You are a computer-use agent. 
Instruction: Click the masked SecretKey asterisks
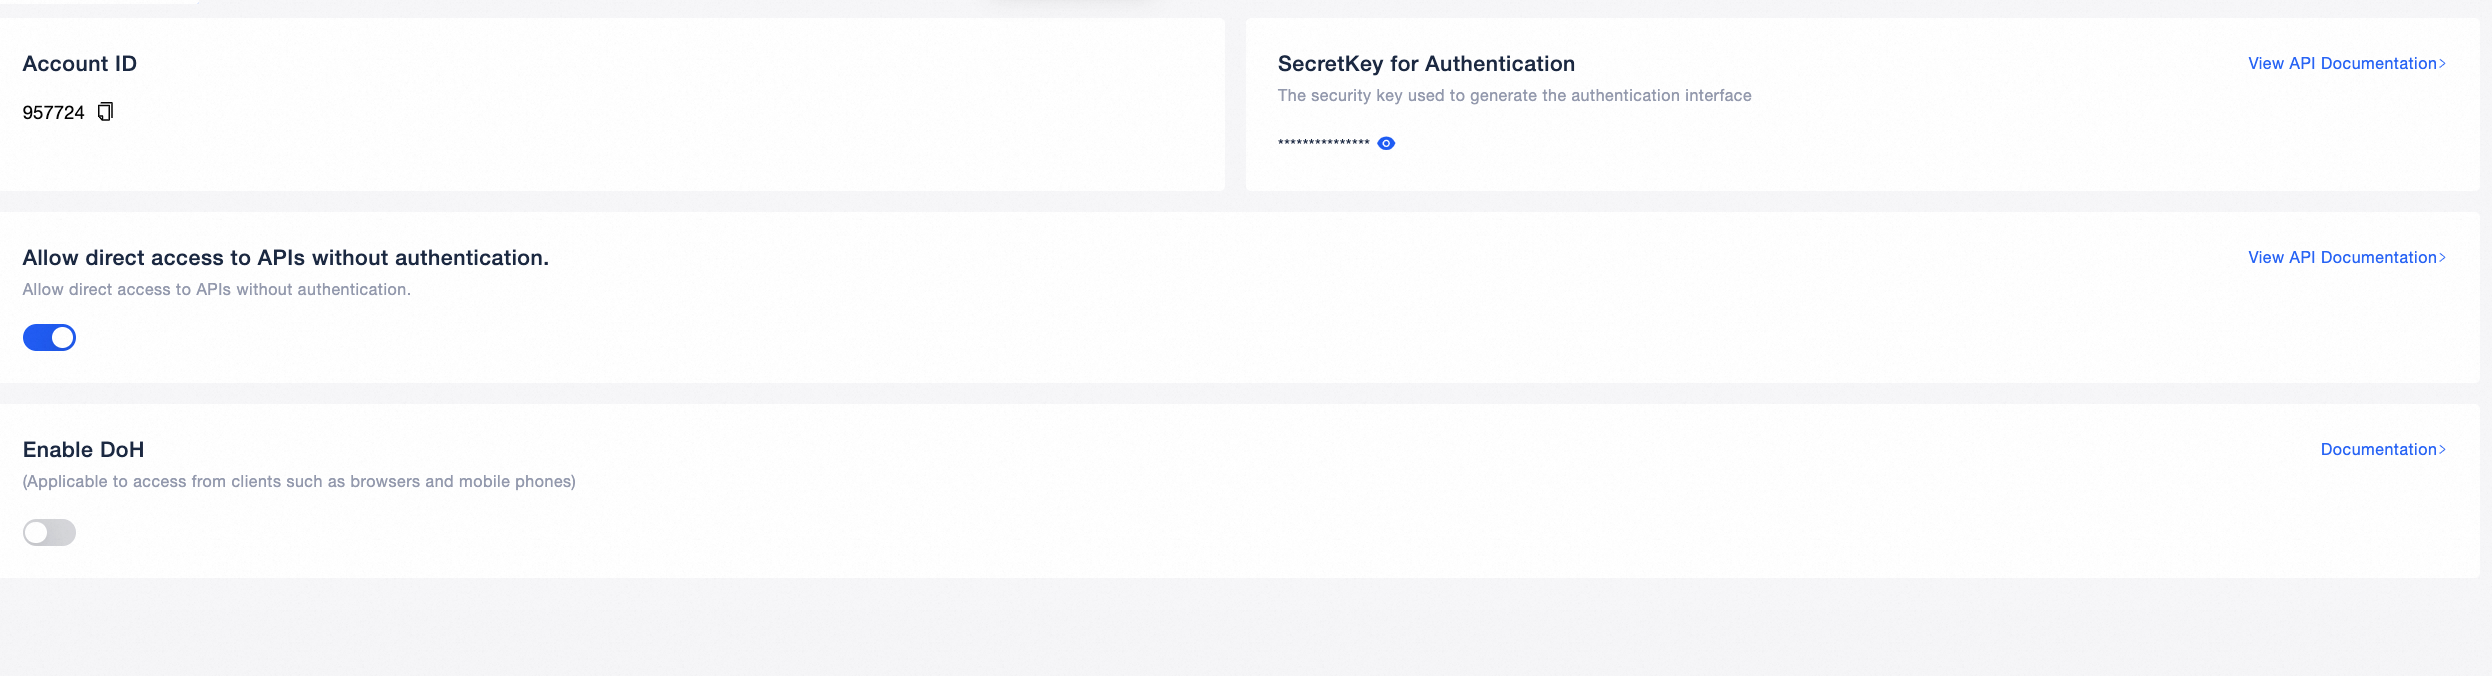point(1323,143)
